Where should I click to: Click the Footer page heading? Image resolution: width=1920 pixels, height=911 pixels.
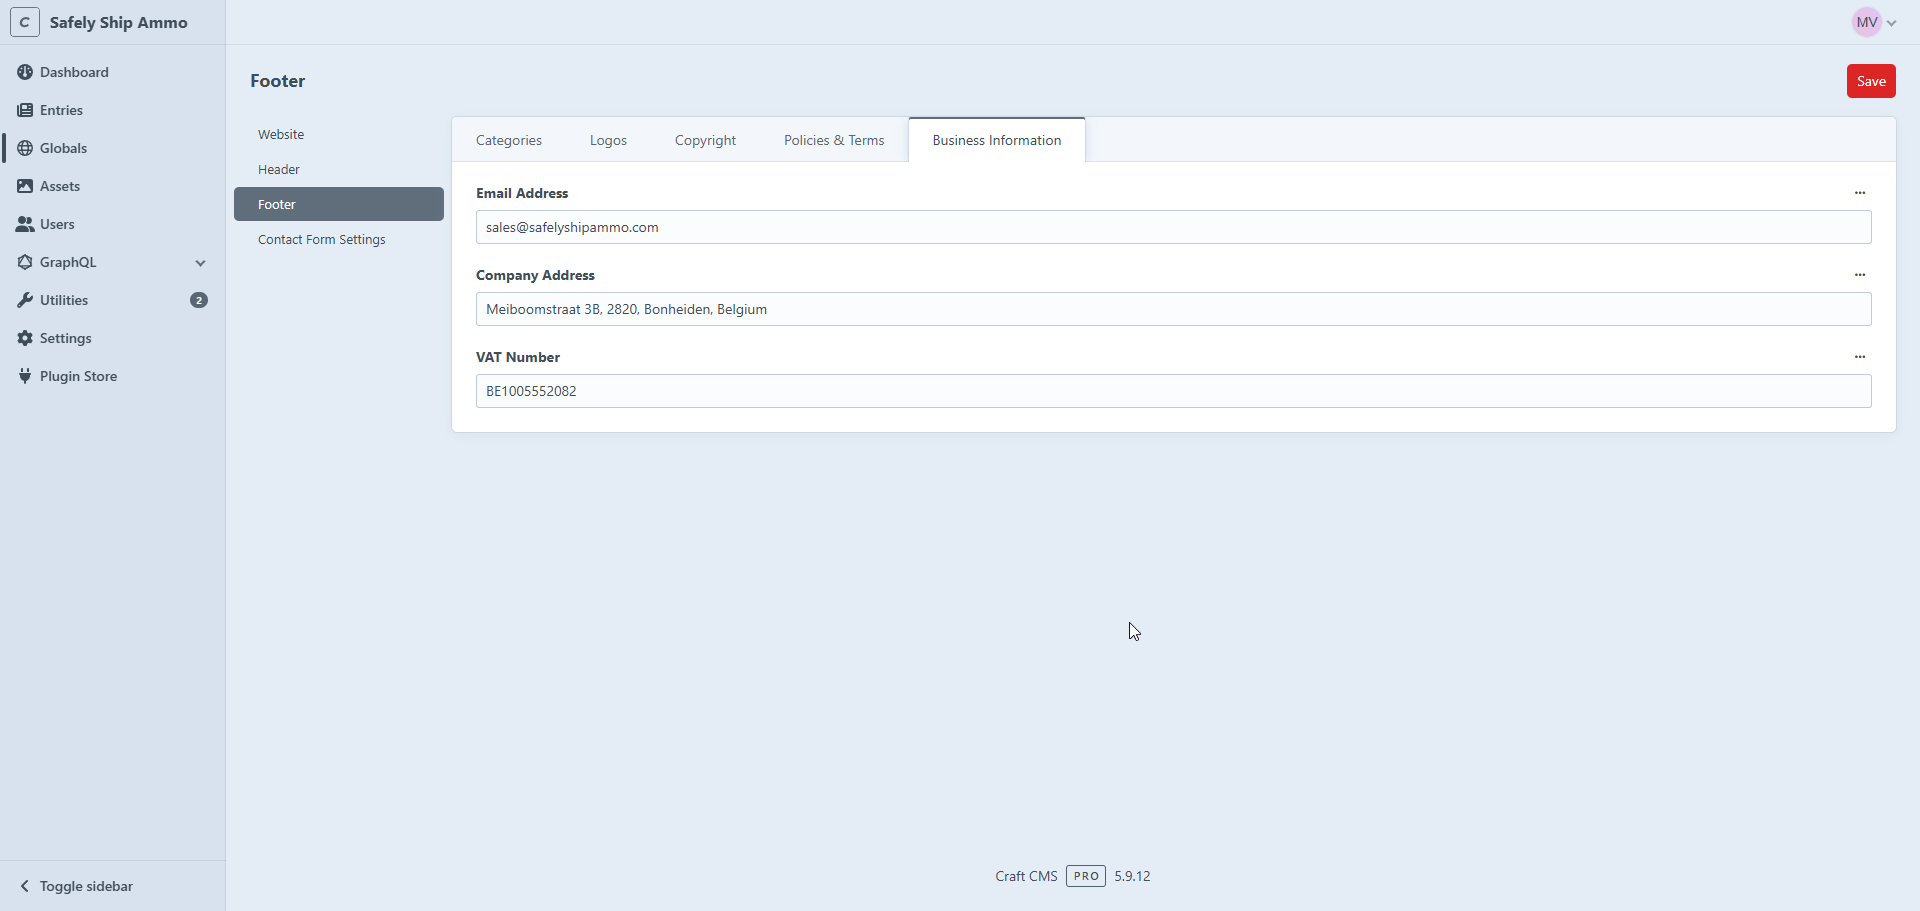coord(278,81)
